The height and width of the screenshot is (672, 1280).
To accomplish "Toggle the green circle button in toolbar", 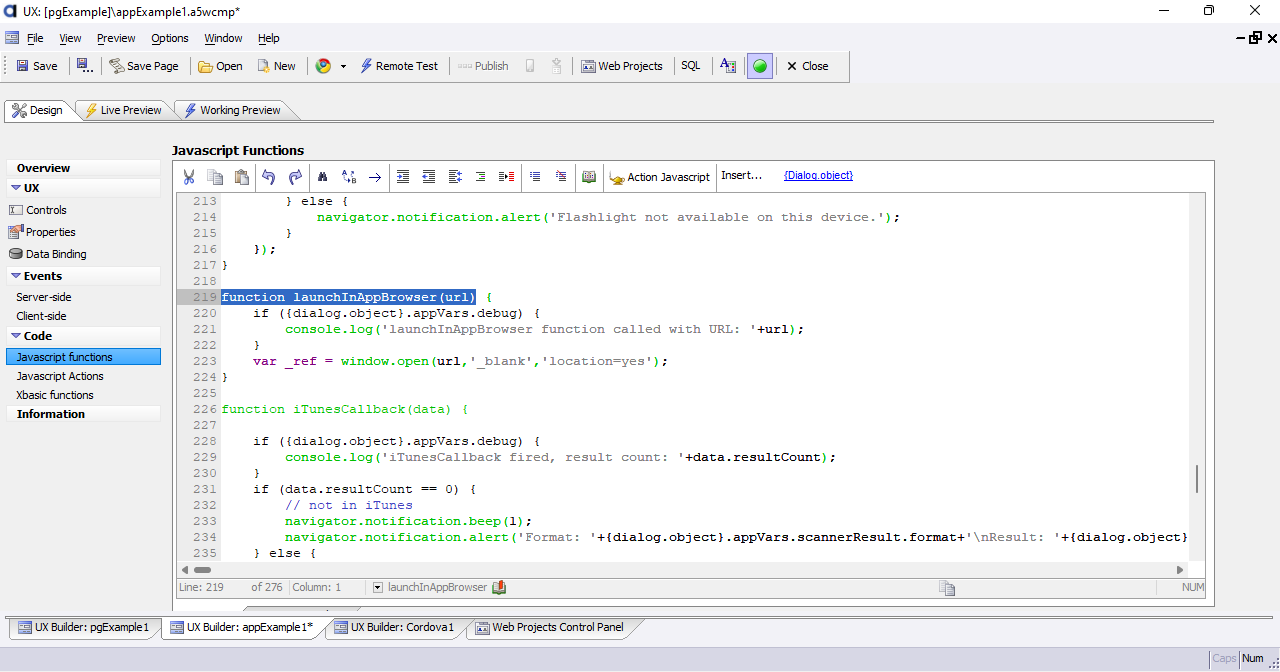I will (x=760, y=66).
